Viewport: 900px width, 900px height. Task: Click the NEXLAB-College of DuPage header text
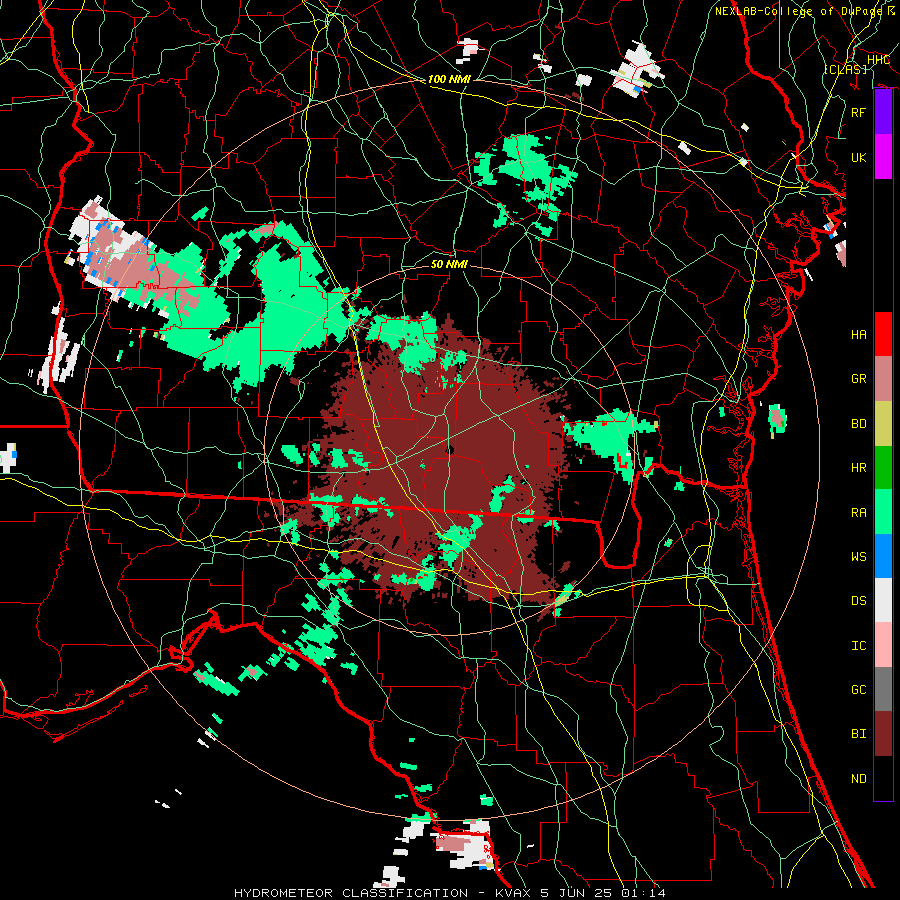click(x=798, y=11)
